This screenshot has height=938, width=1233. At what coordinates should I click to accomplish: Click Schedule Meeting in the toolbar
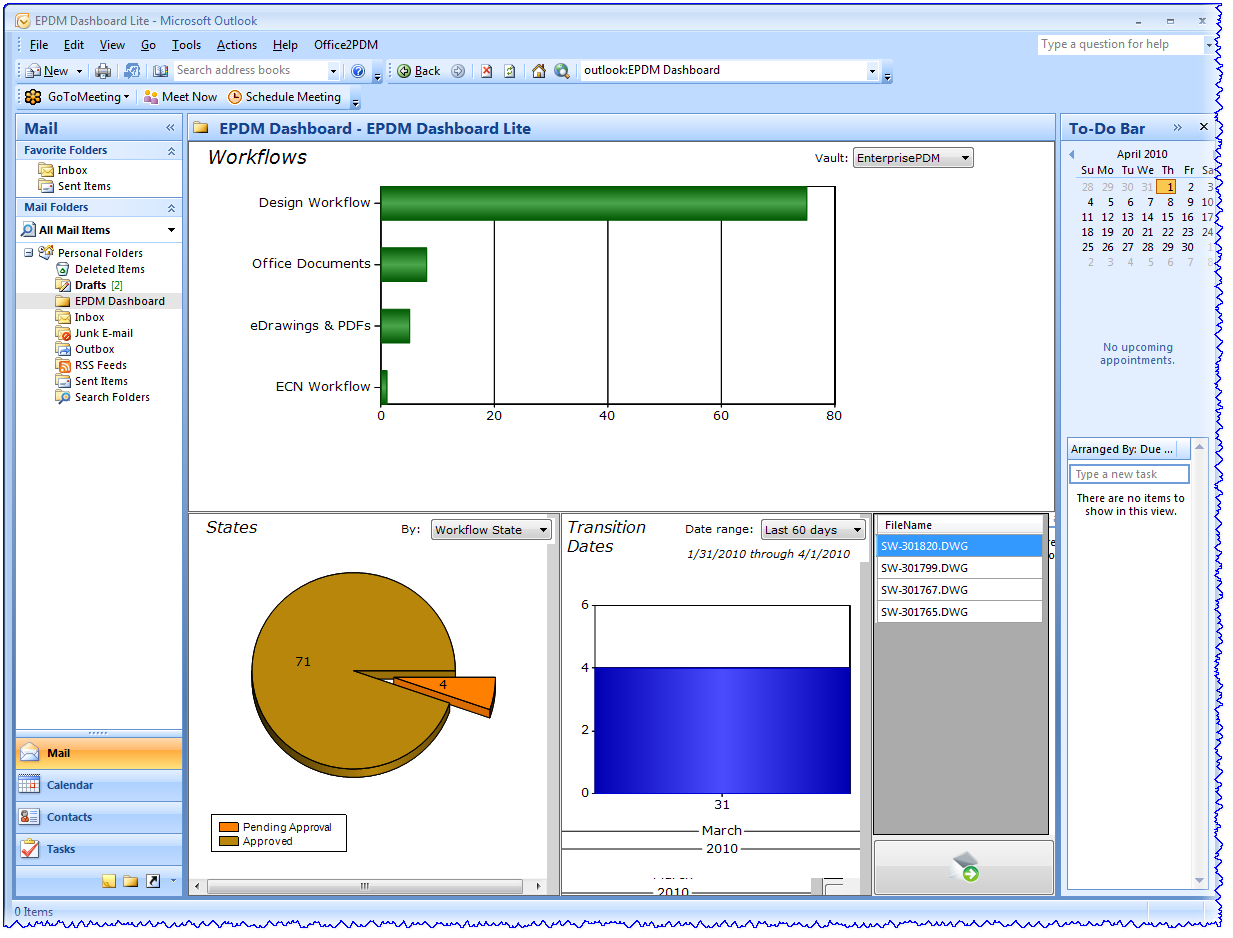(x=285, y=97)
